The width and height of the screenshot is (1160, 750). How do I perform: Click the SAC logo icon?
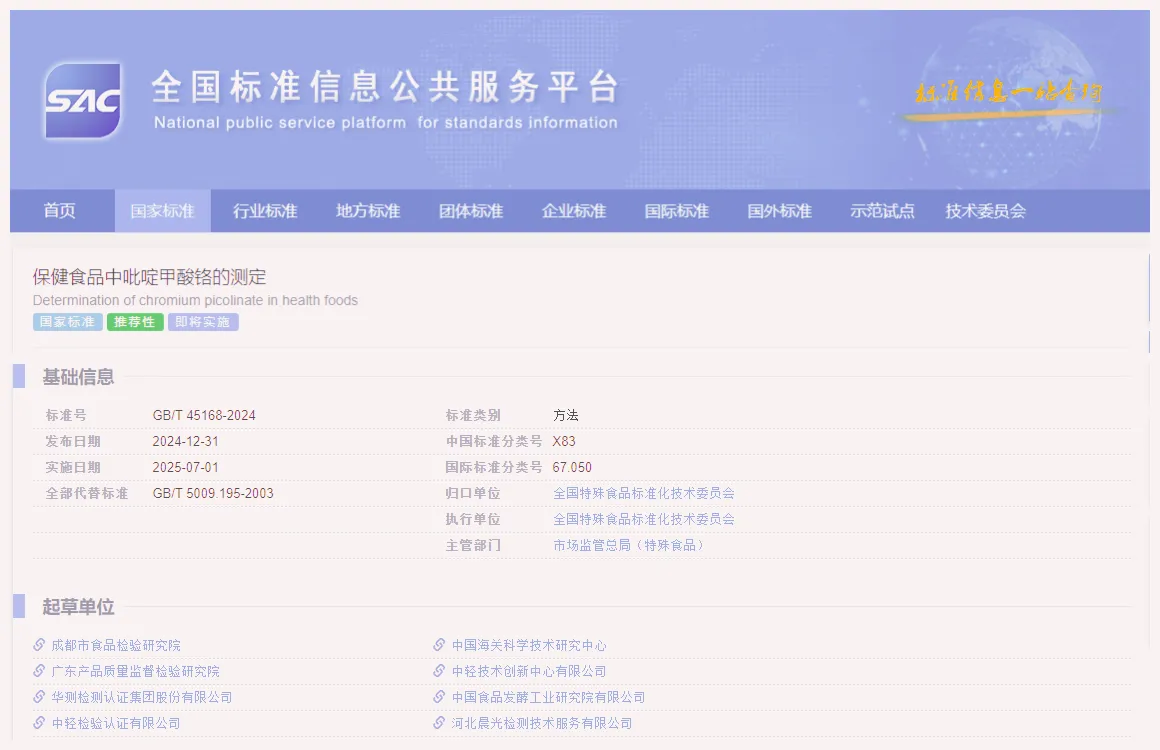83,101
